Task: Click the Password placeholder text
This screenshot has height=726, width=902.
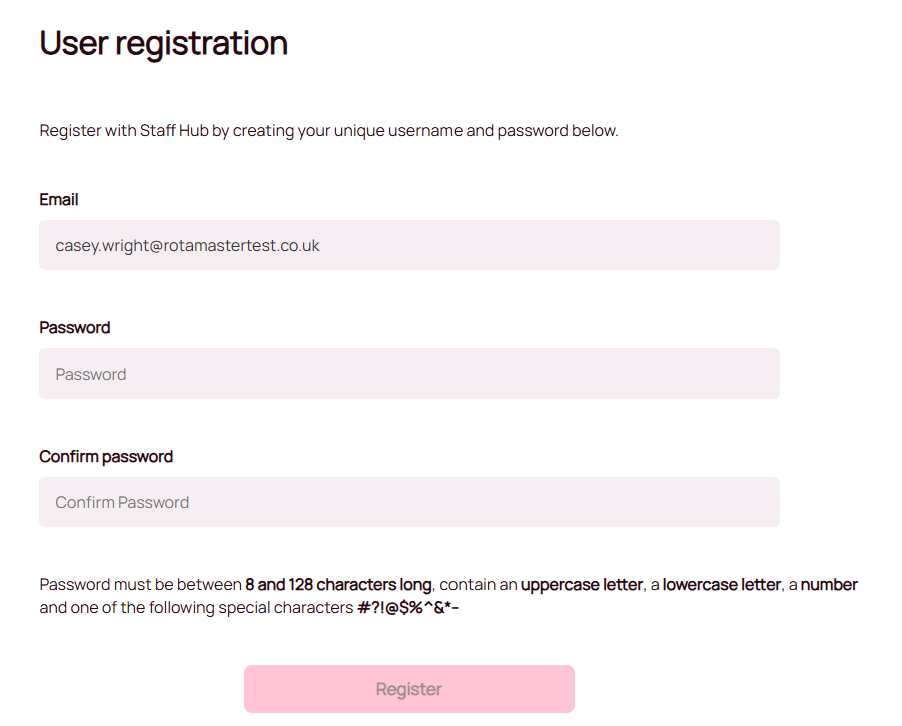Action: click(x=90, y=373)
